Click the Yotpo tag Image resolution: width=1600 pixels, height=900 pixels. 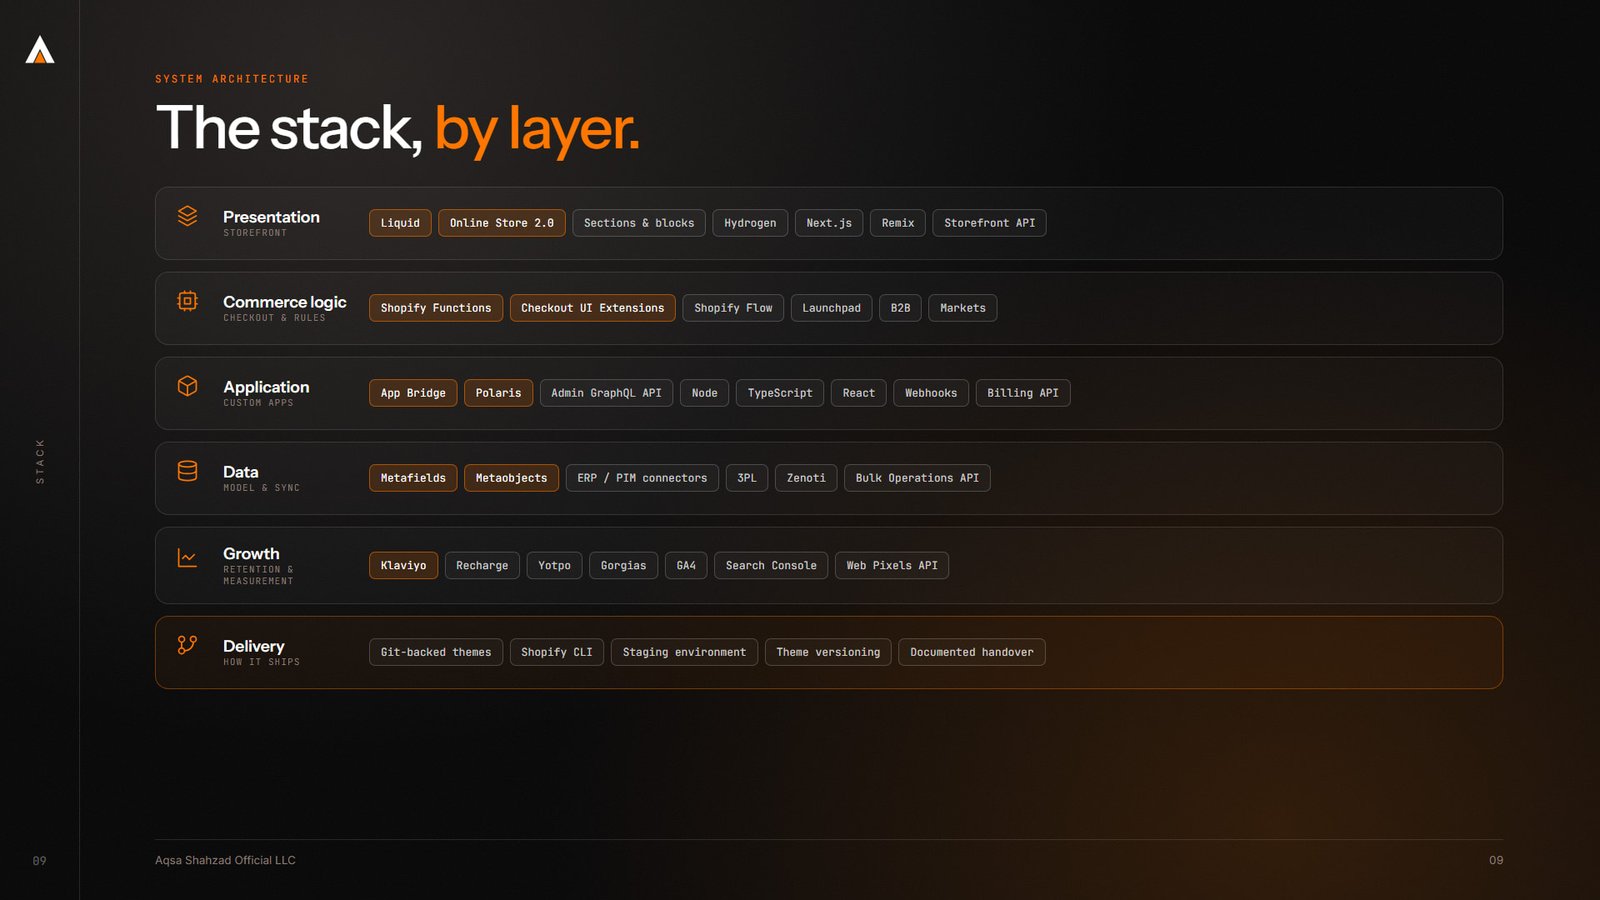tap(555, 566)
